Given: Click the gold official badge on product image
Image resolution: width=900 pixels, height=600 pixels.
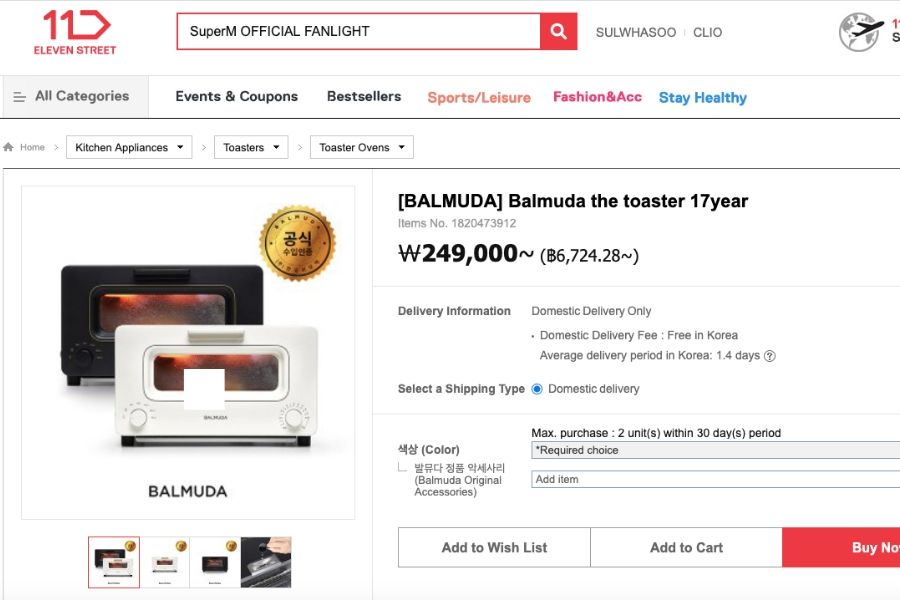Looking at the screenshot, I should pos(297,243).
